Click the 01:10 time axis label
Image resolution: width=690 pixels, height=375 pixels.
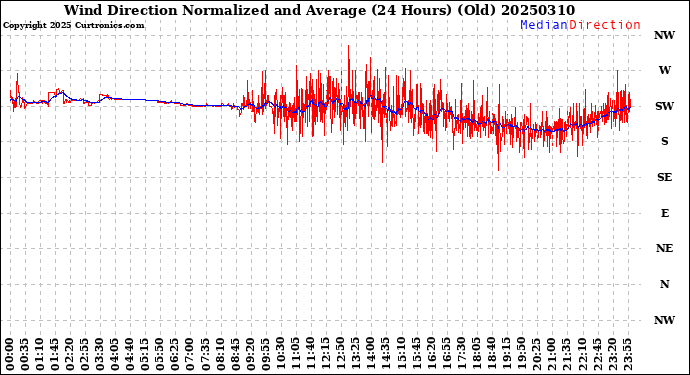pos(40,354)
